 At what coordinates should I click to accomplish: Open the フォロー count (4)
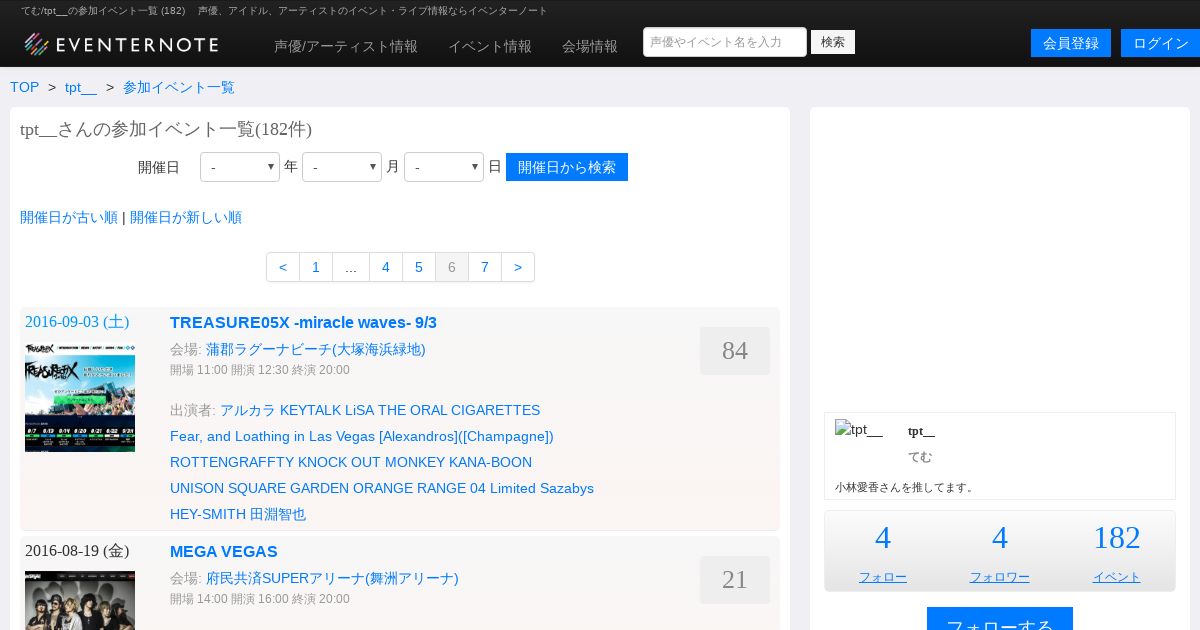pyautogui.click(x=883, y=538)
